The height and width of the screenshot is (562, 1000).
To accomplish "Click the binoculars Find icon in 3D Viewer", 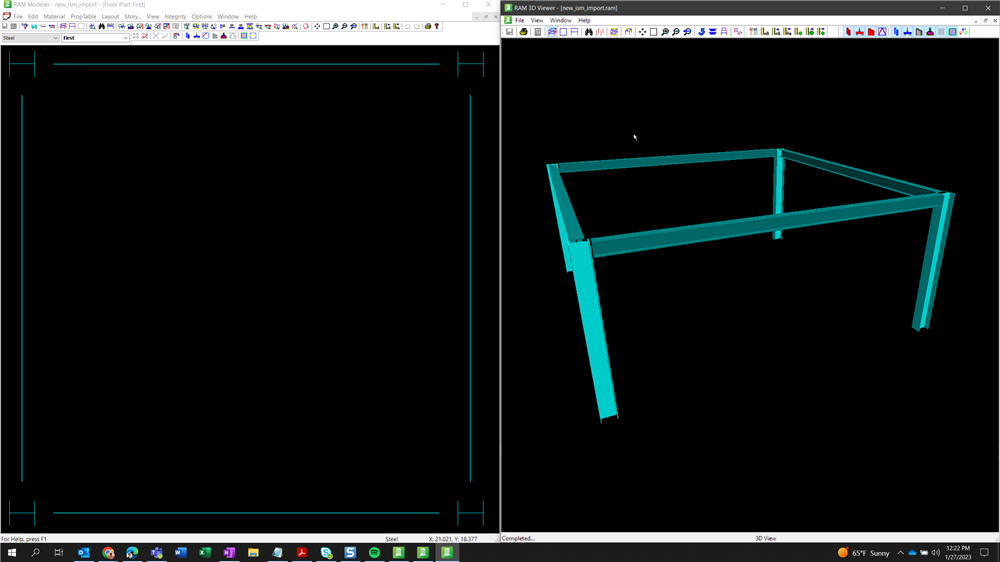I will [x=589, y=32].
